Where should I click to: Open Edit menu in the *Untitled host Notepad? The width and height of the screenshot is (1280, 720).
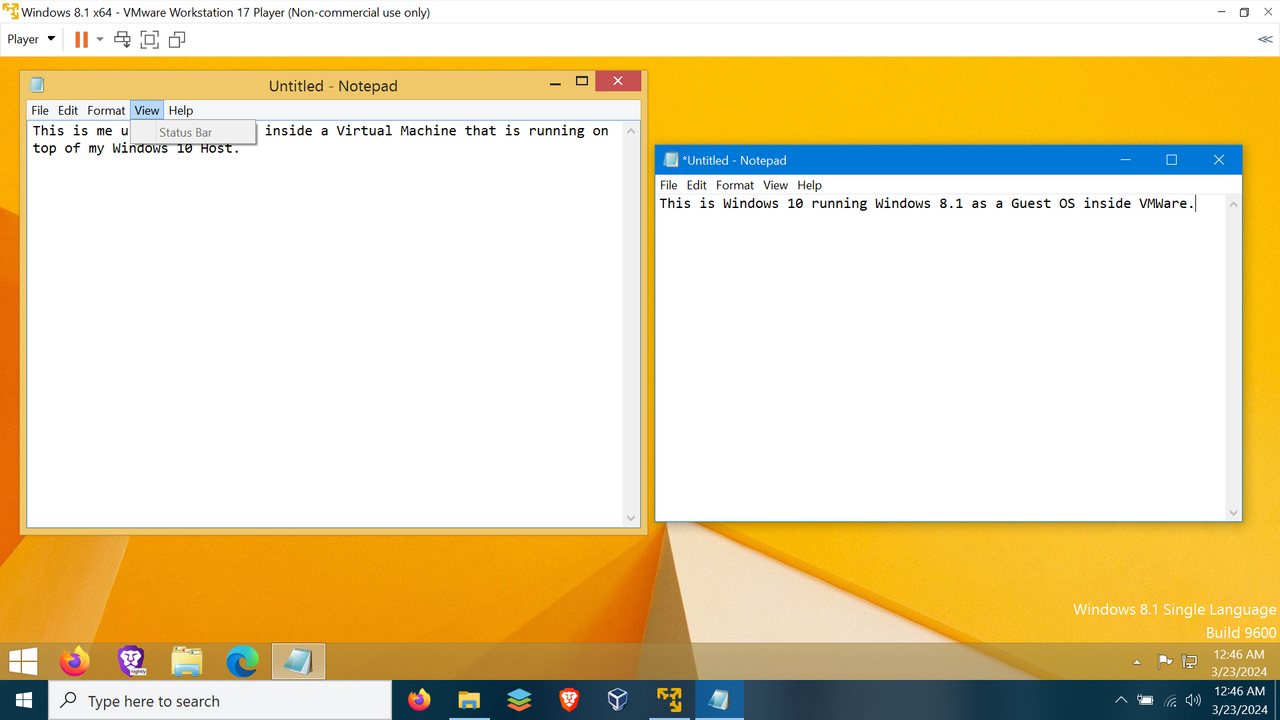click(697, 185)
